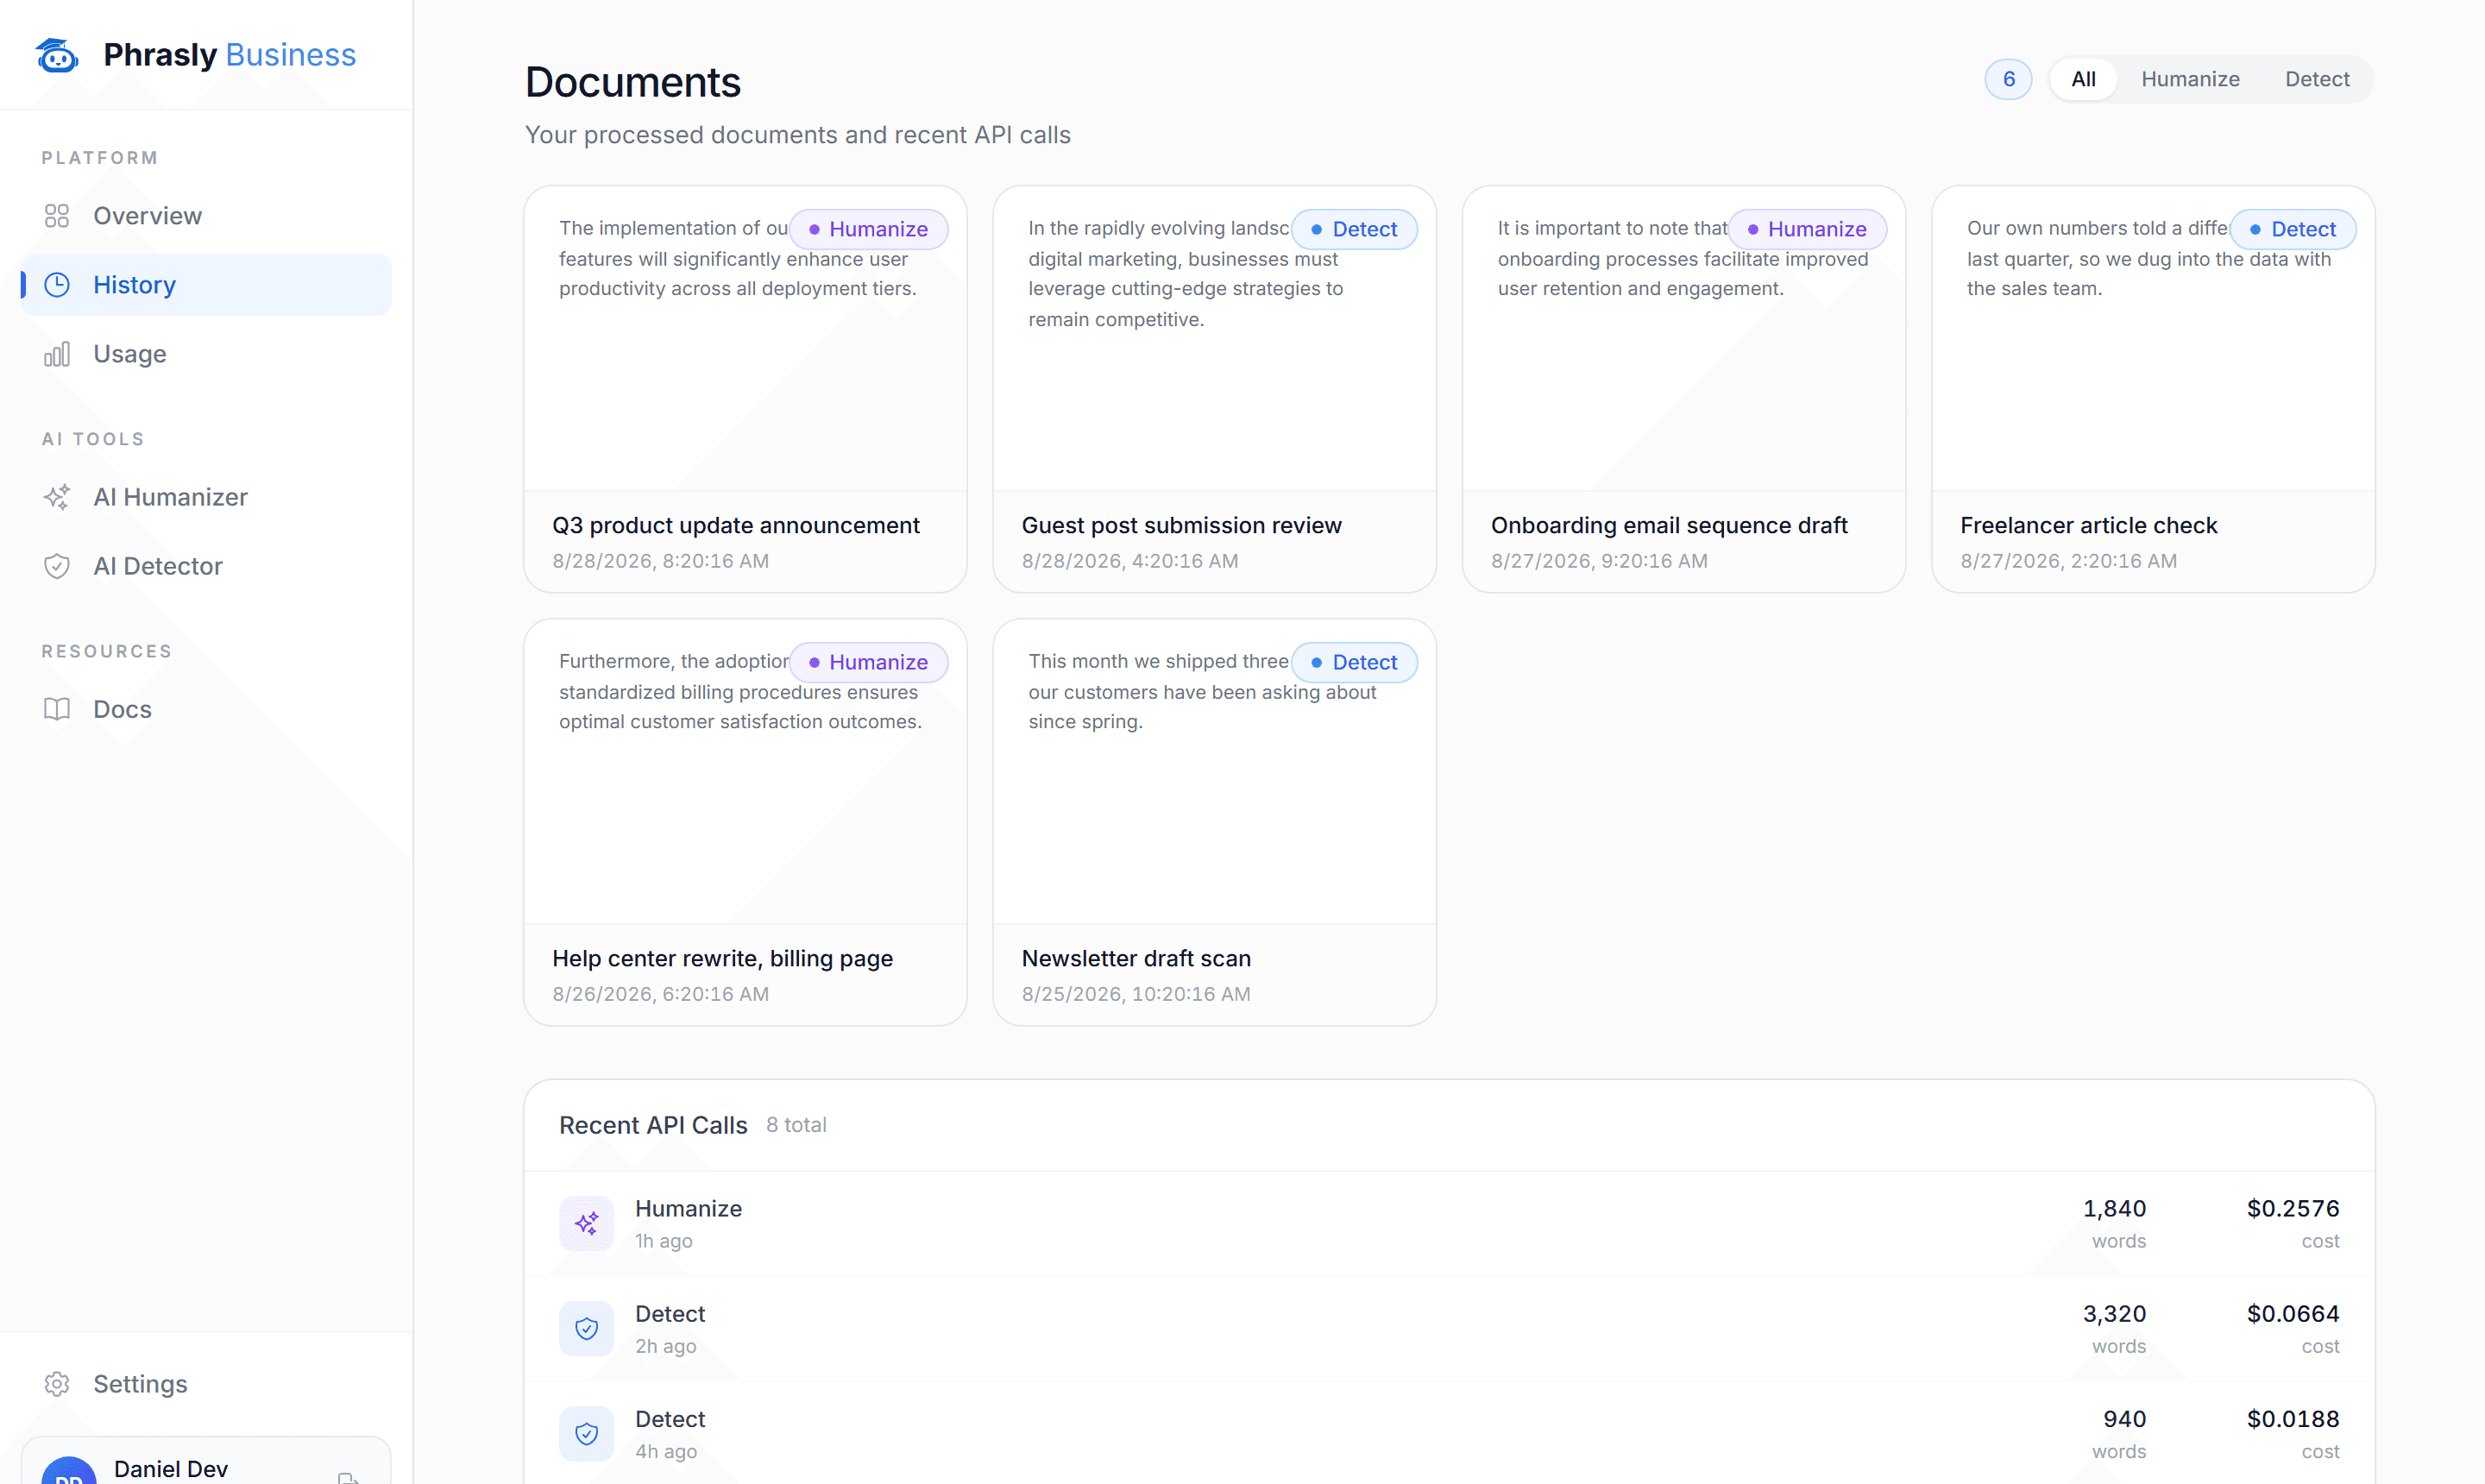Image resolution: width=2485 pixels, height=1484 pixels.
Task: Click date 8/28/2026, 8:20:16 AM
Action: [x=661, y=561]
